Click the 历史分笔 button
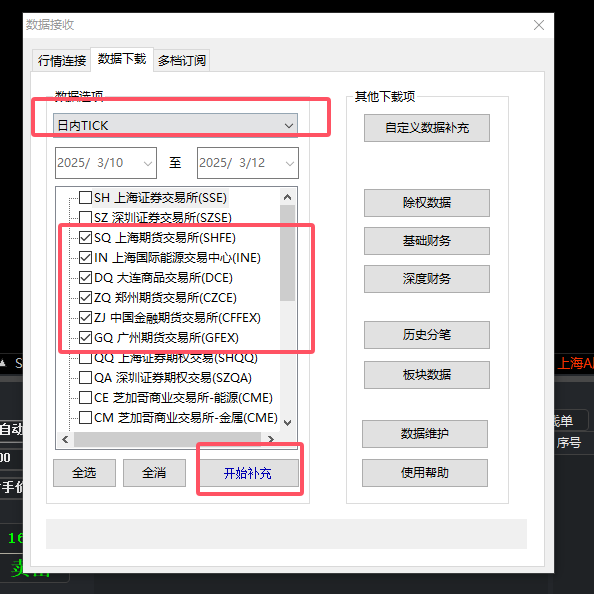The width and height of the screenshot is (594, 594). [x=427, y=335]
